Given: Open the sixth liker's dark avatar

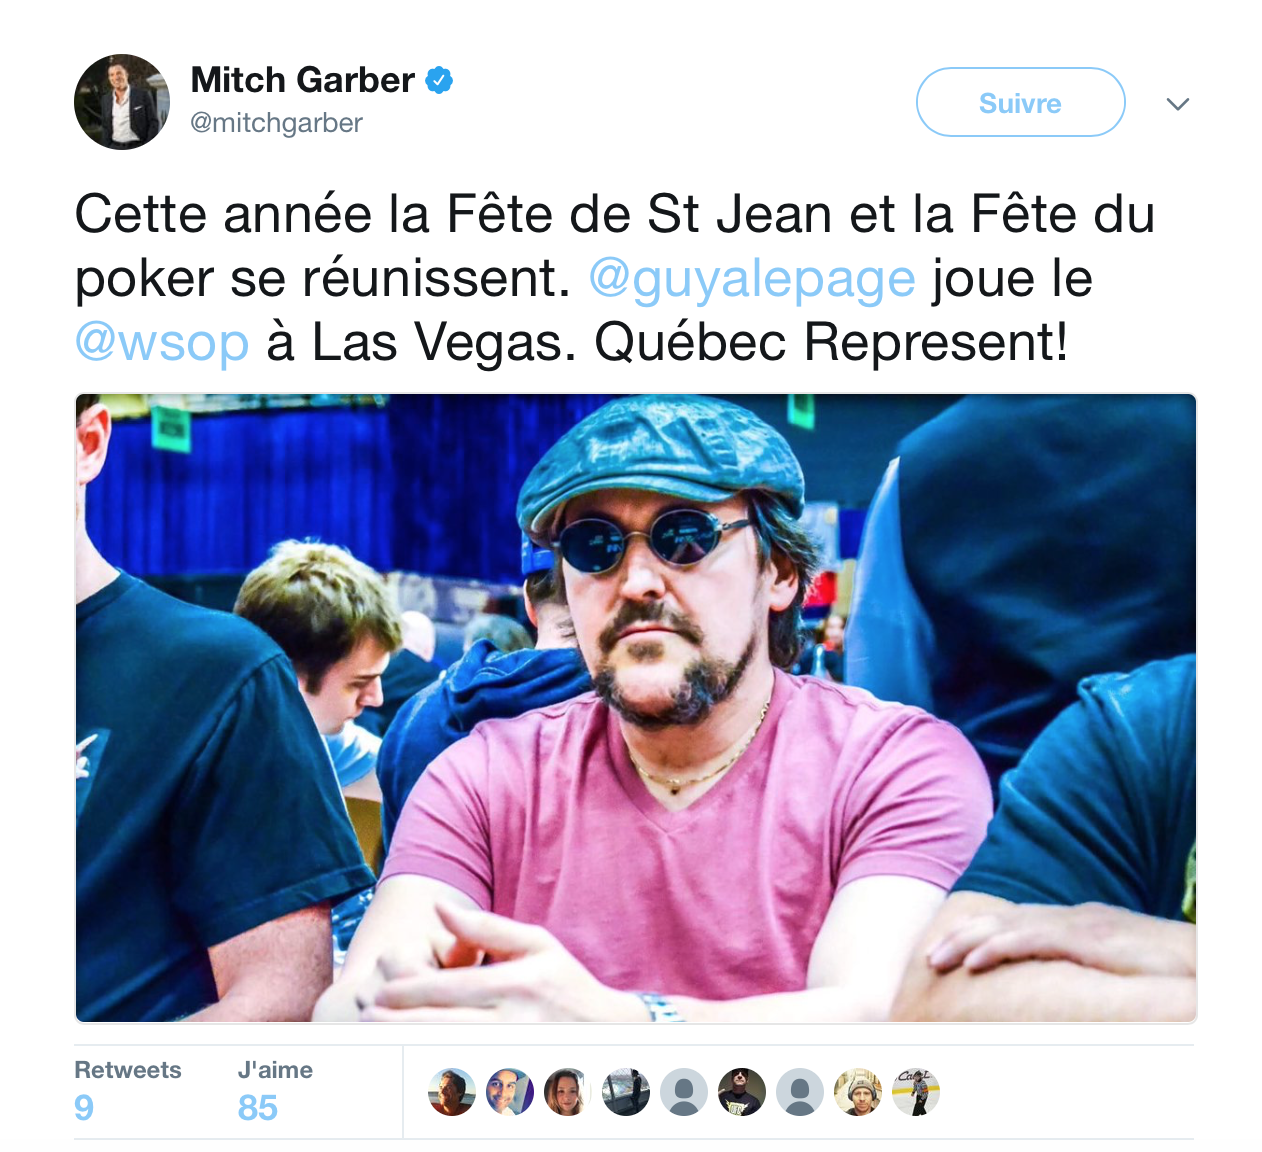Looking at the screenshot, I should point(742,1091).
